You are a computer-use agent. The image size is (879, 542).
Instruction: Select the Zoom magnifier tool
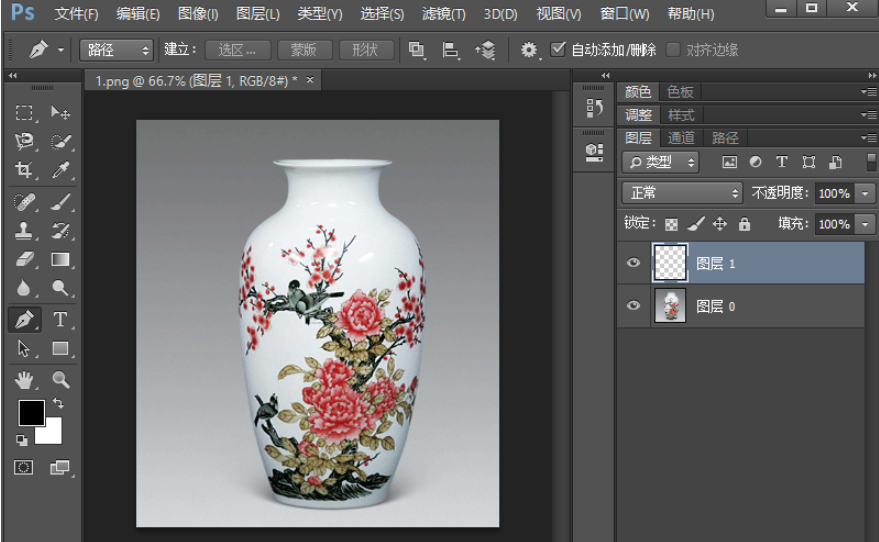[x=60, y=379]
